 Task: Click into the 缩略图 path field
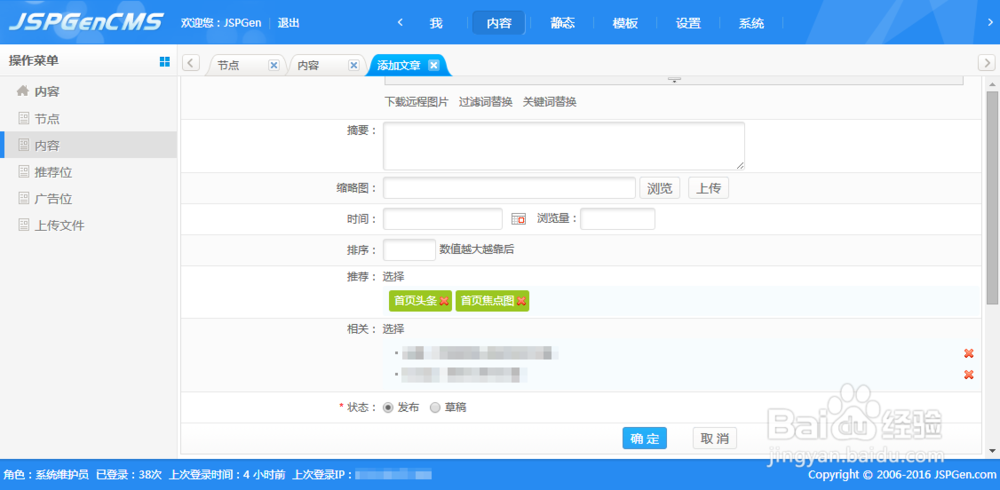[510, 188]
